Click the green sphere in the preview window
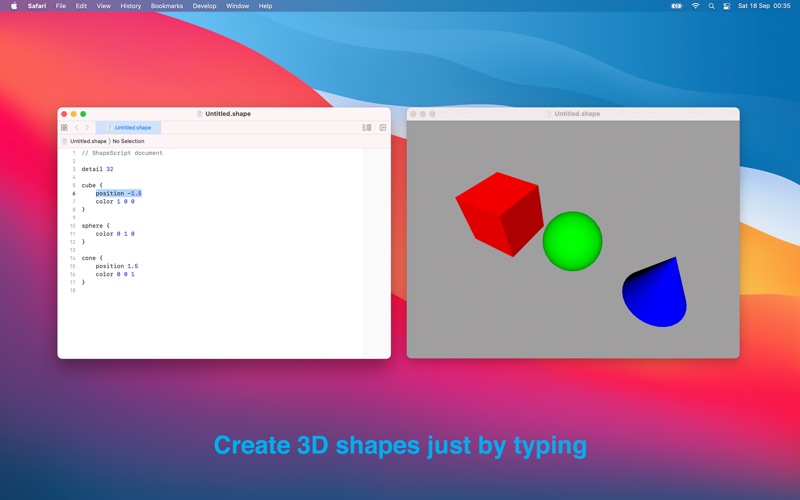The image size is (800, 500). pyautogui.click(x=572, y=241)
